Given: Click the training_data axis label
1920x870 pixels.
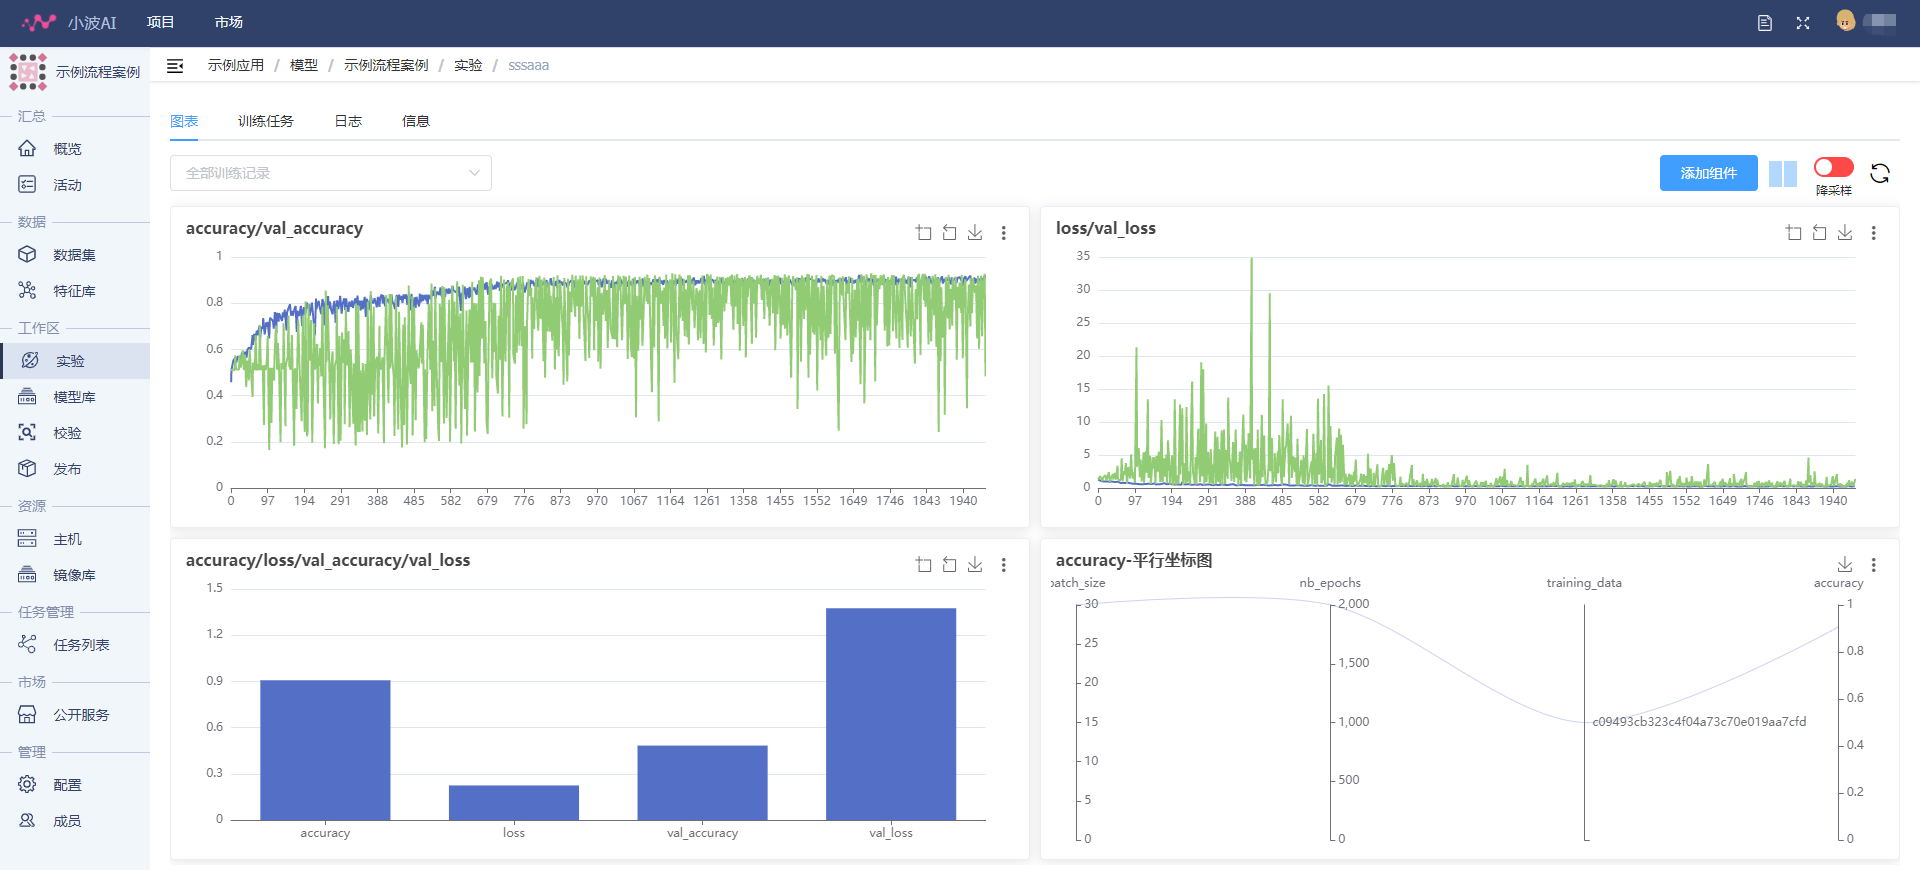Looking at the screenshot, I should 1584,583.
